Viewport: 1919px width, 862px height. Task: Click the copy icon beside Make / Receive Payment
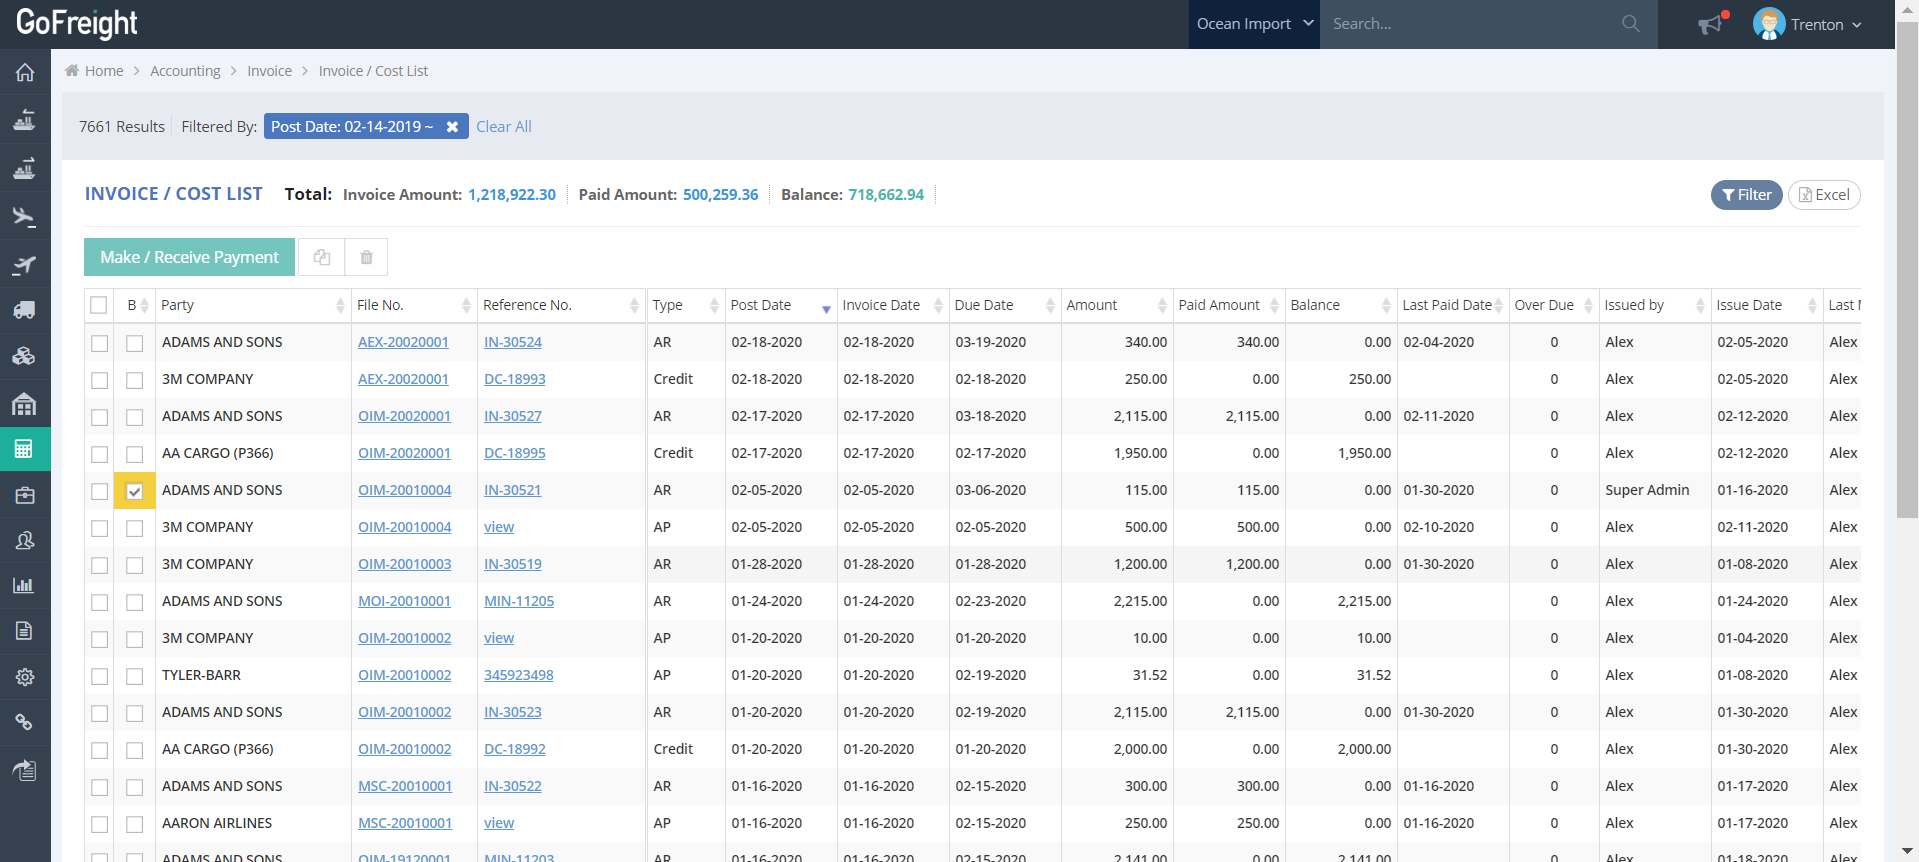[321, 257]
